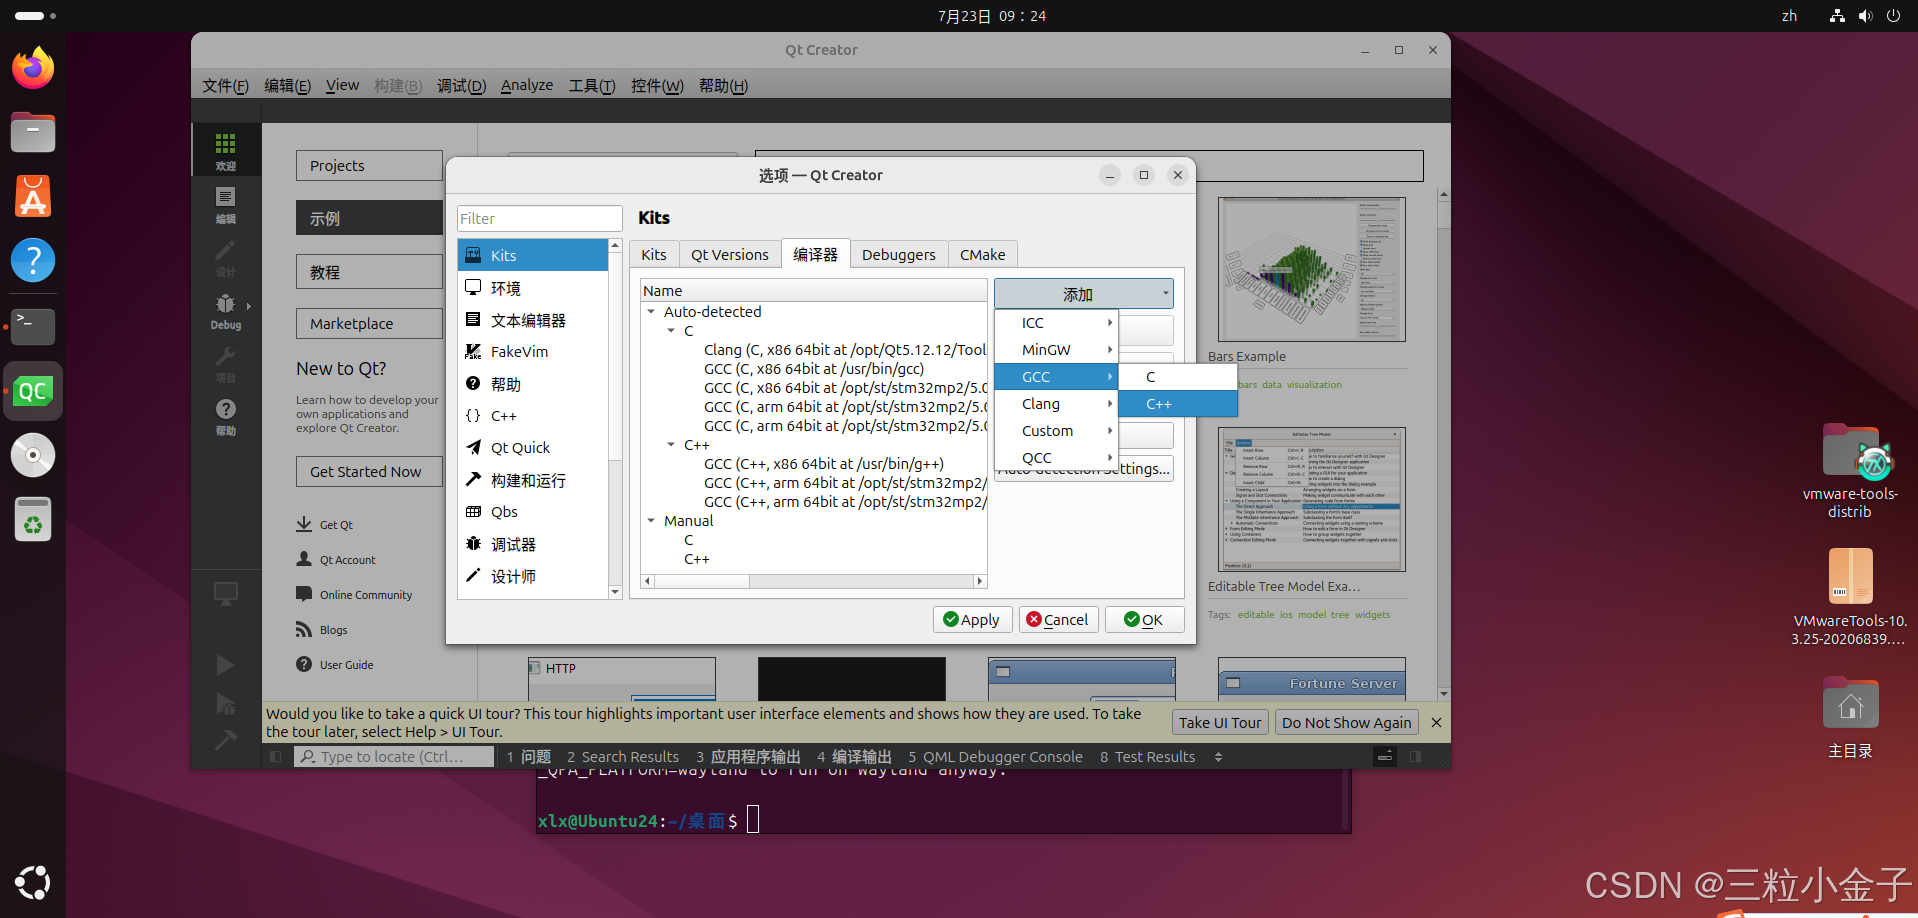Collapse the C++ node under Auto-detected

[671, 445]
